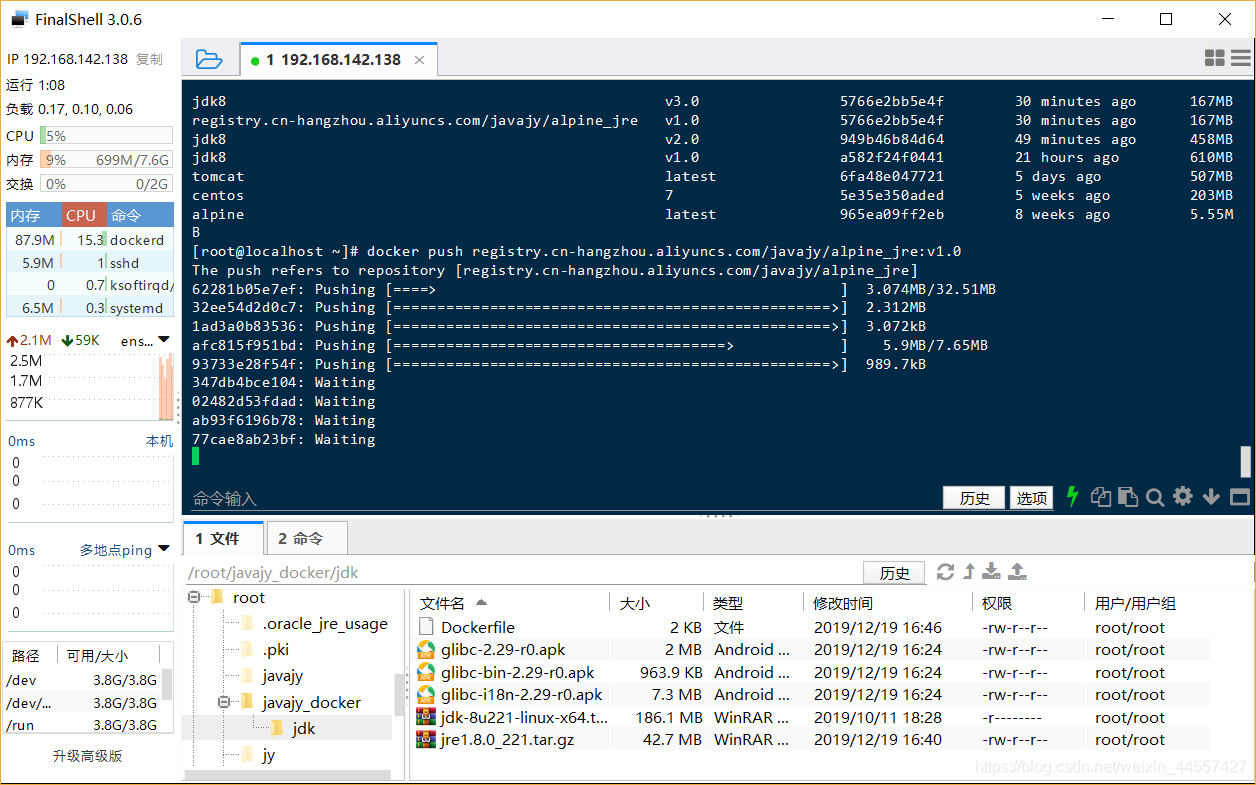Select the javajy folder in tree
1256x785 pixels.
pos(271,676)
